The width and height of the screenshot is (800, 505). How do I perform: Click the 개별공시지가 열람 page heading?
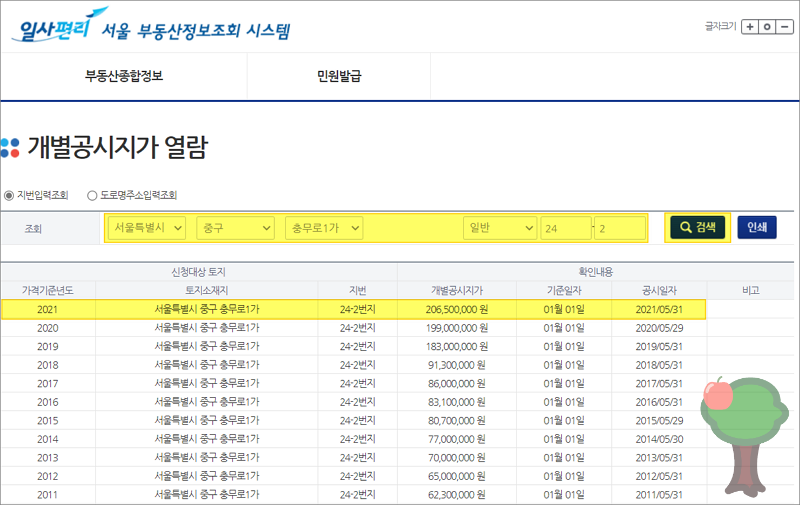(x=117, y=147)
